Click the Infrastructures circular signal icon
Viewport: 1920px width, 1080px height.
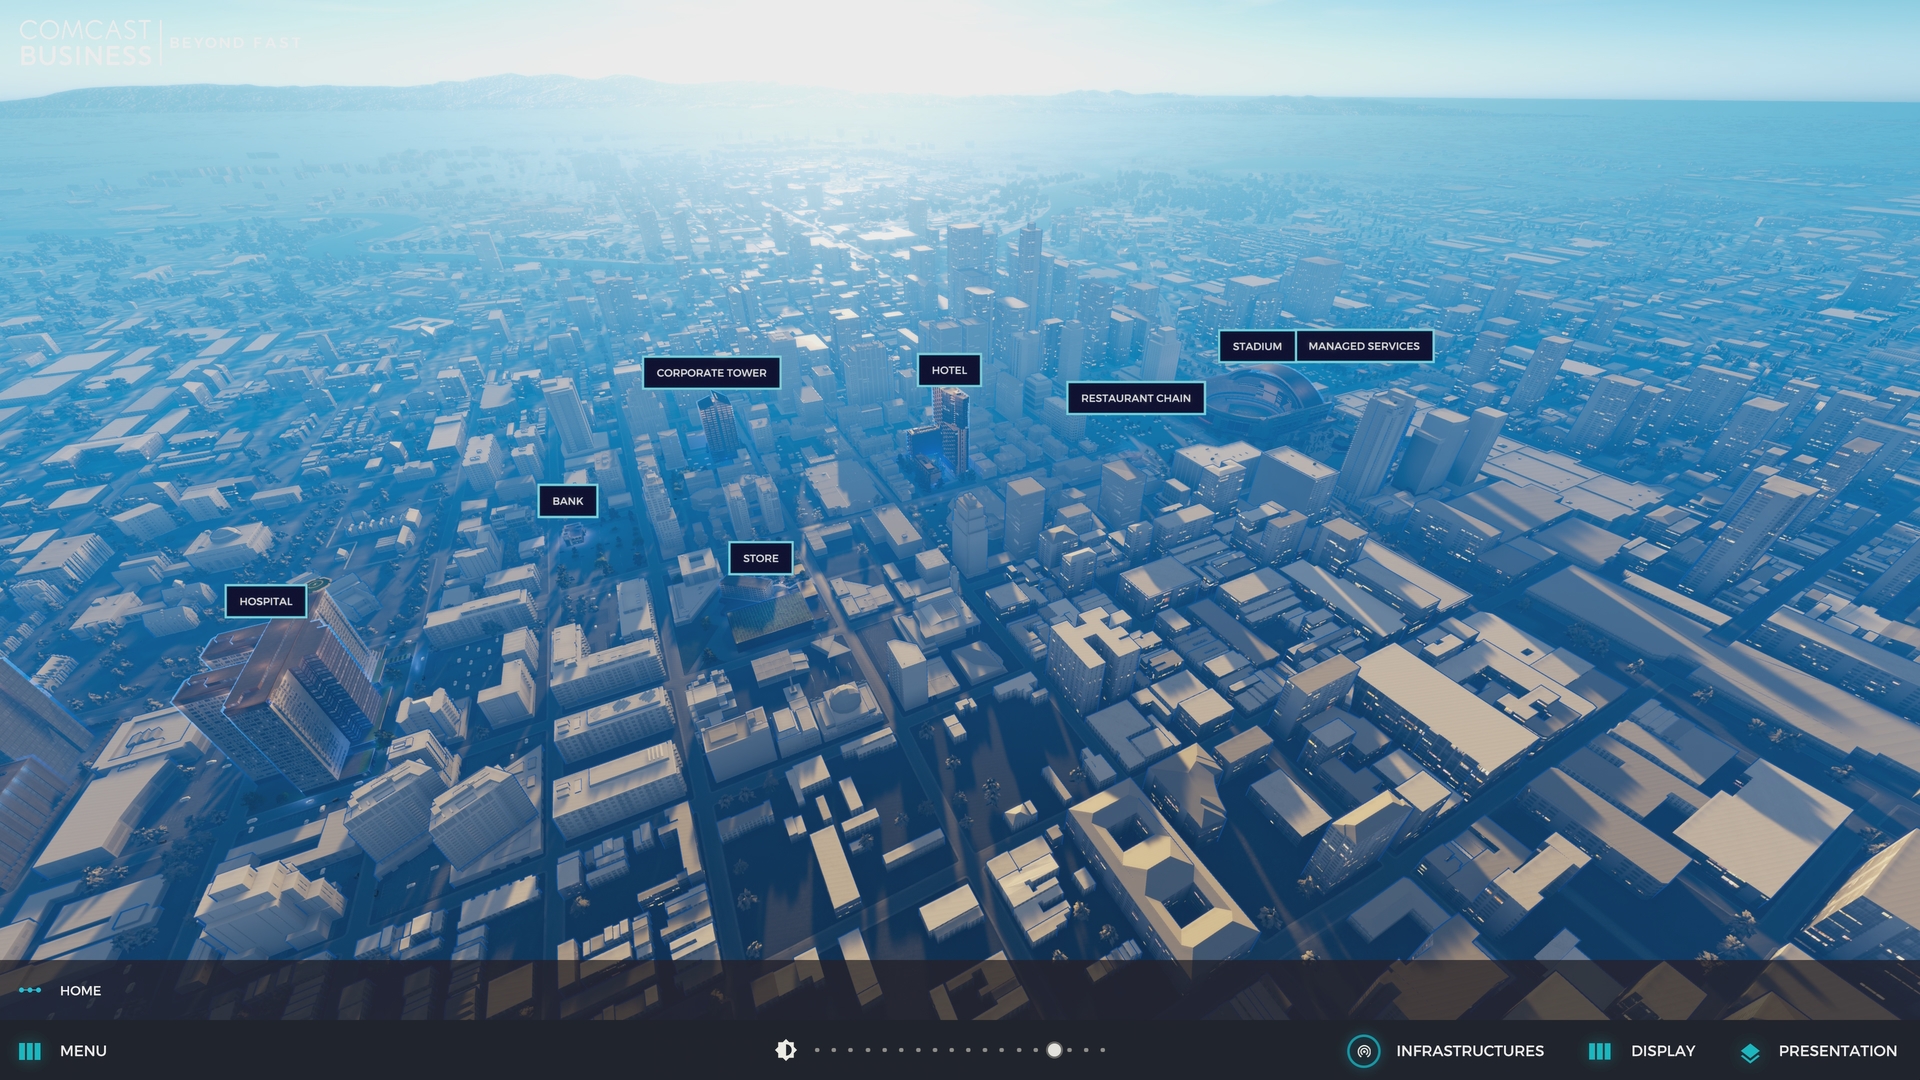pyautogui.click(x=1363, y=1051)
